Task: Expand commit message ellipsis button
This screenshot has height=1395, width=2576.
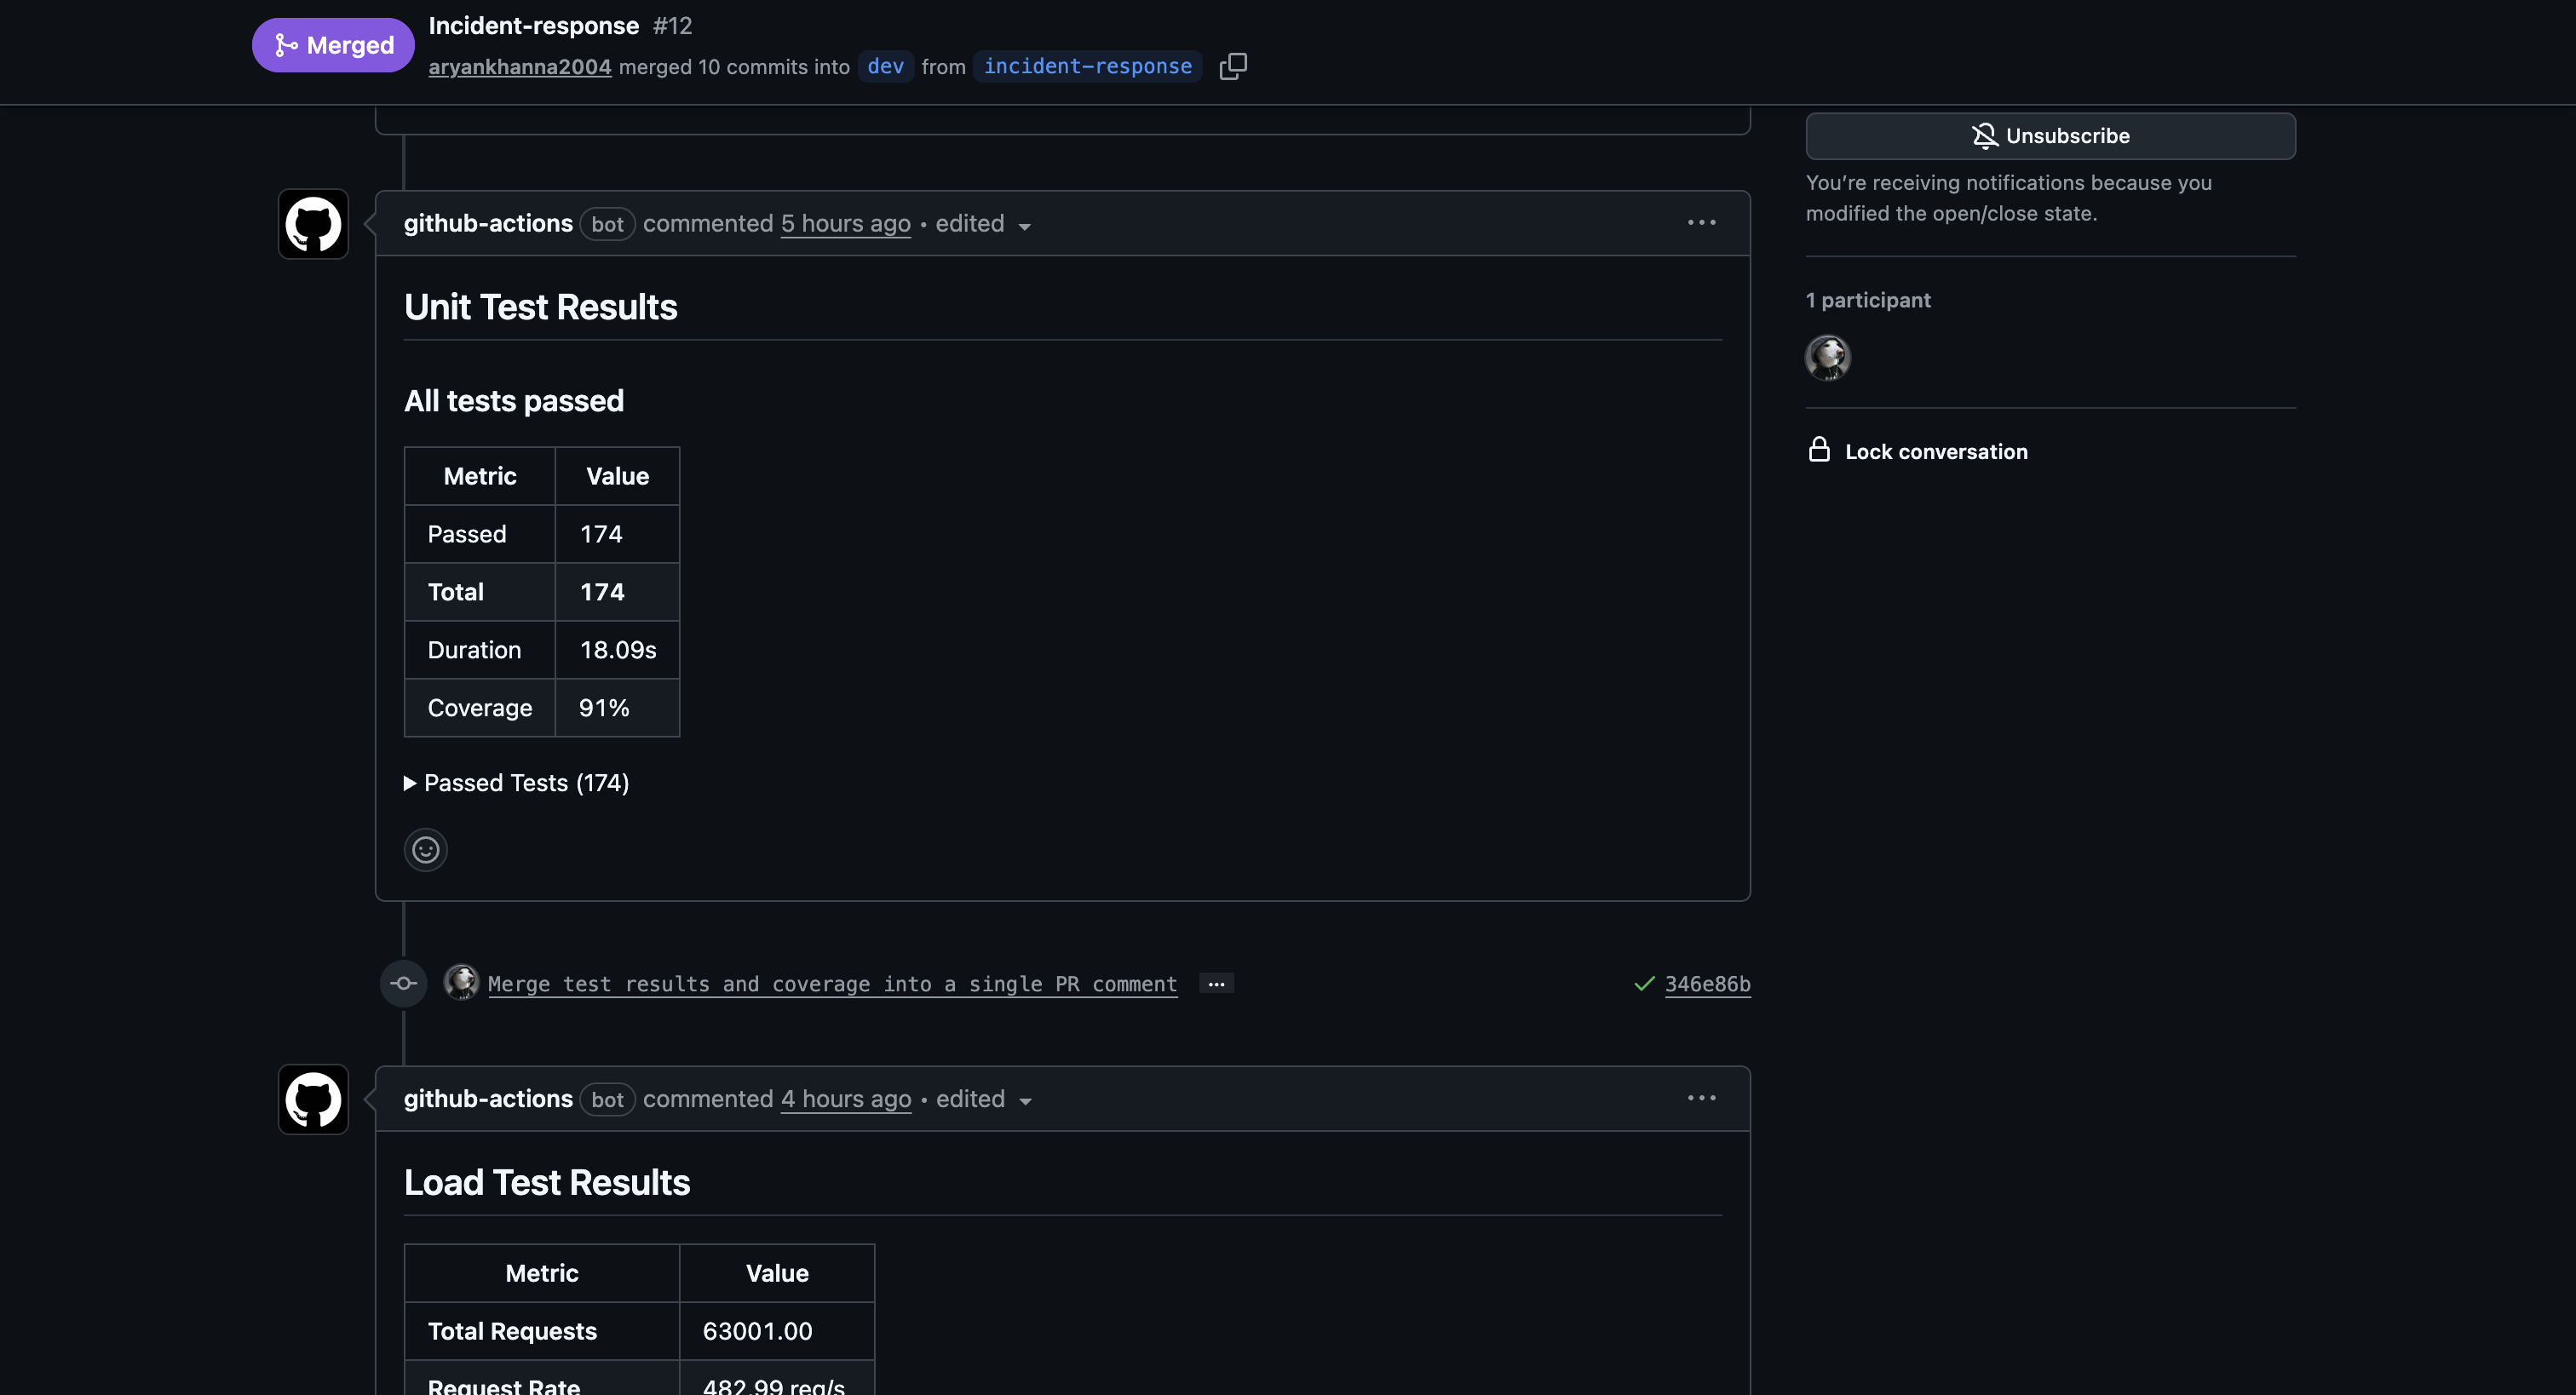Action: click(1215, 984)
